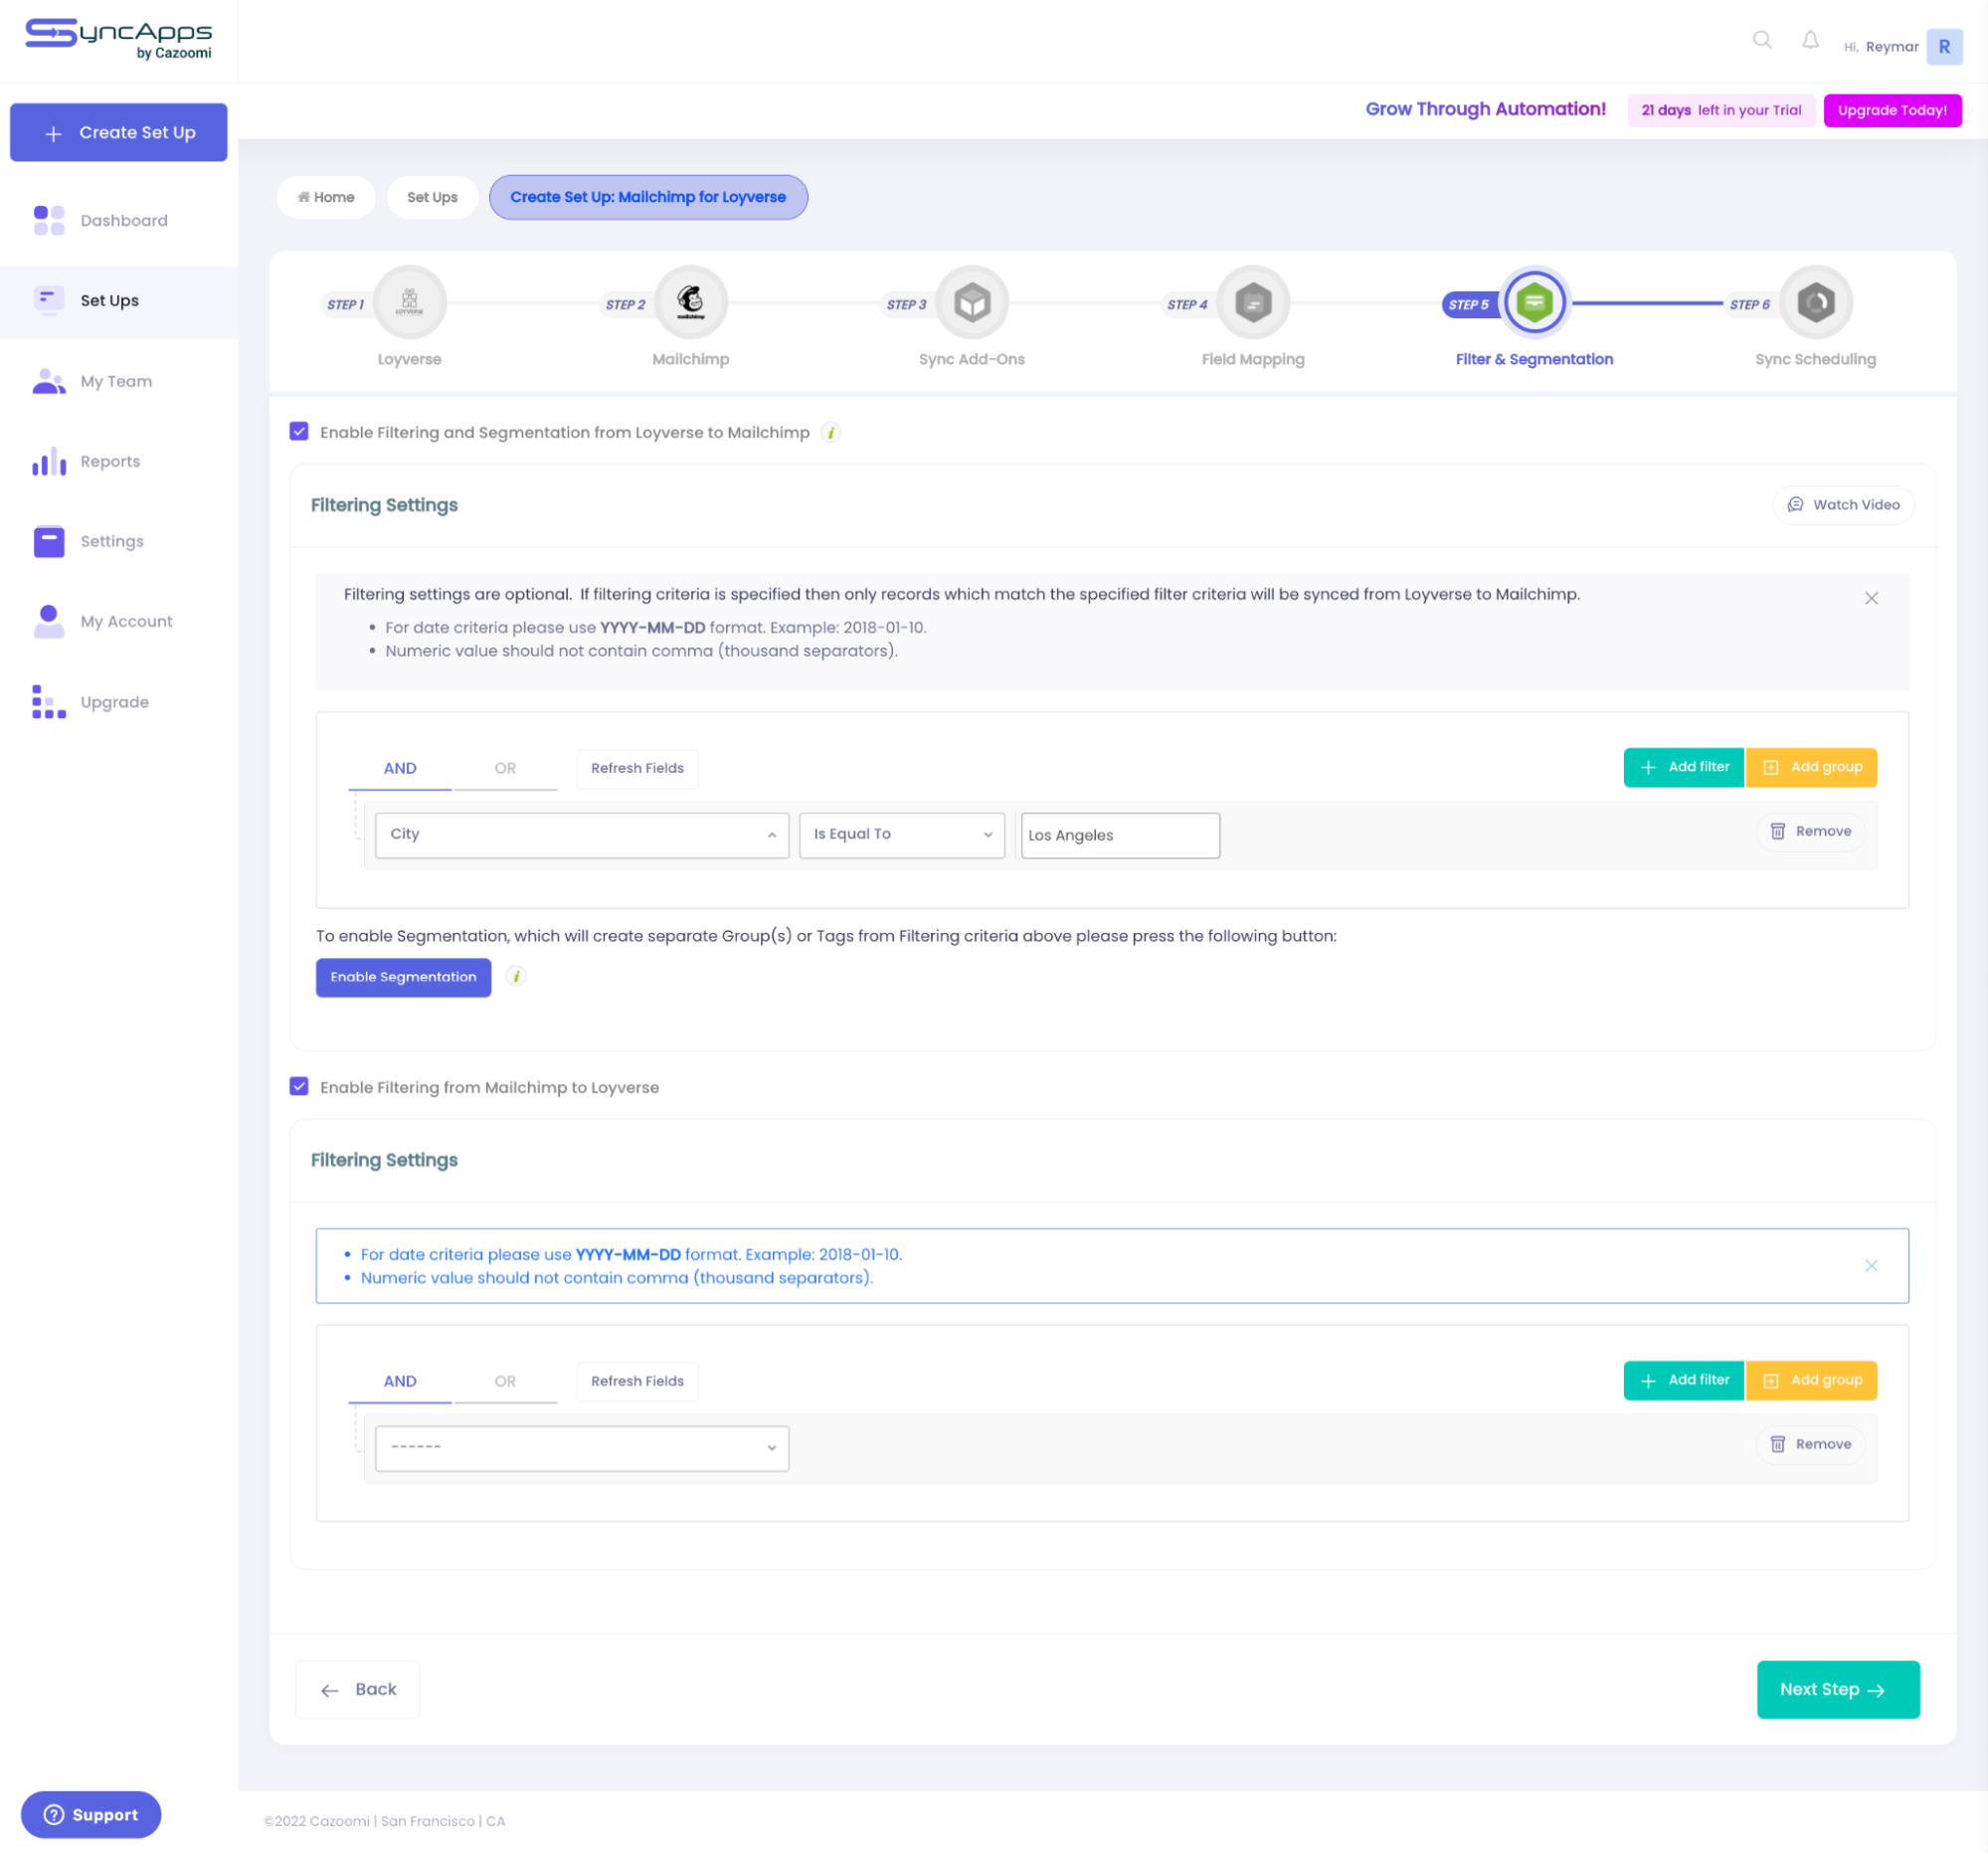Viewport: 1988px width, 1854px height.
Task: Click Create Set Up button
Action: [x=118, y=132]
